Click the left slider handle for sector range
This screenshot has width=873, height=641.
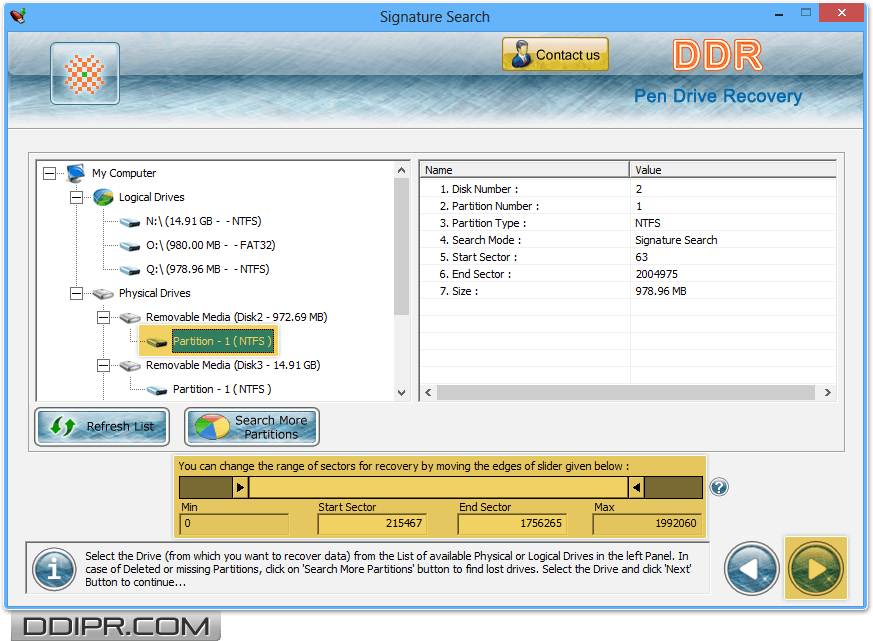240,487
